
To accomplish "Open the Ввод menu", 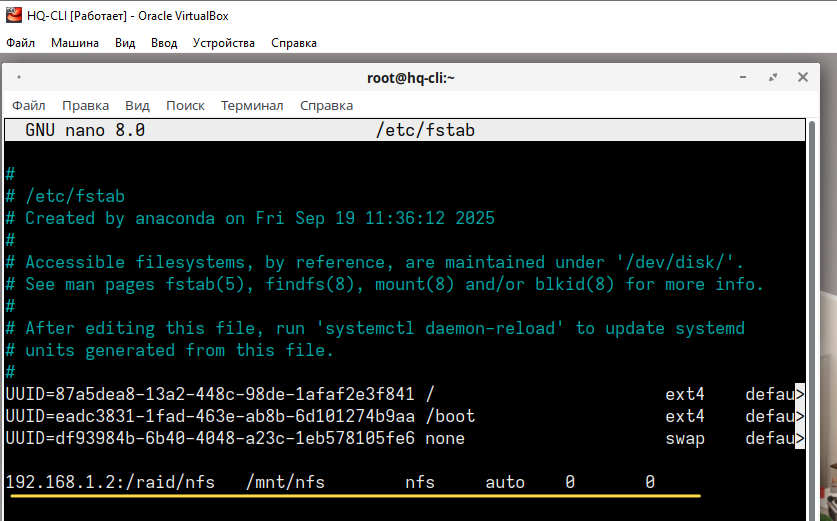I will click(164, 43).
